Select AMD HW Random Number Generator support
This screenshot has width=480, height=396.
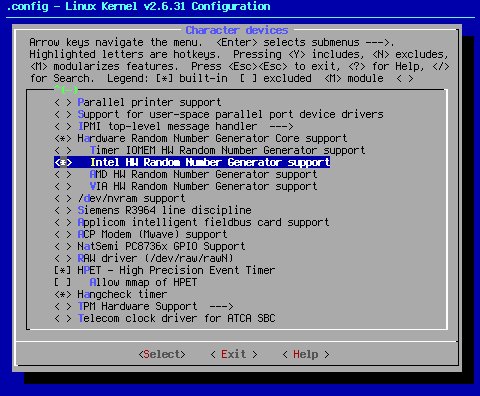203,174
